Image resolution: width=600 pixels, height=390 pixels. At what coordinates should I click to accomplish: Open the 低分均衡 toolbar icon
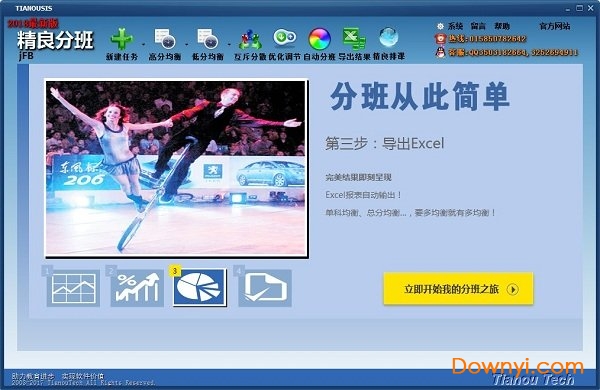(207, 39)
